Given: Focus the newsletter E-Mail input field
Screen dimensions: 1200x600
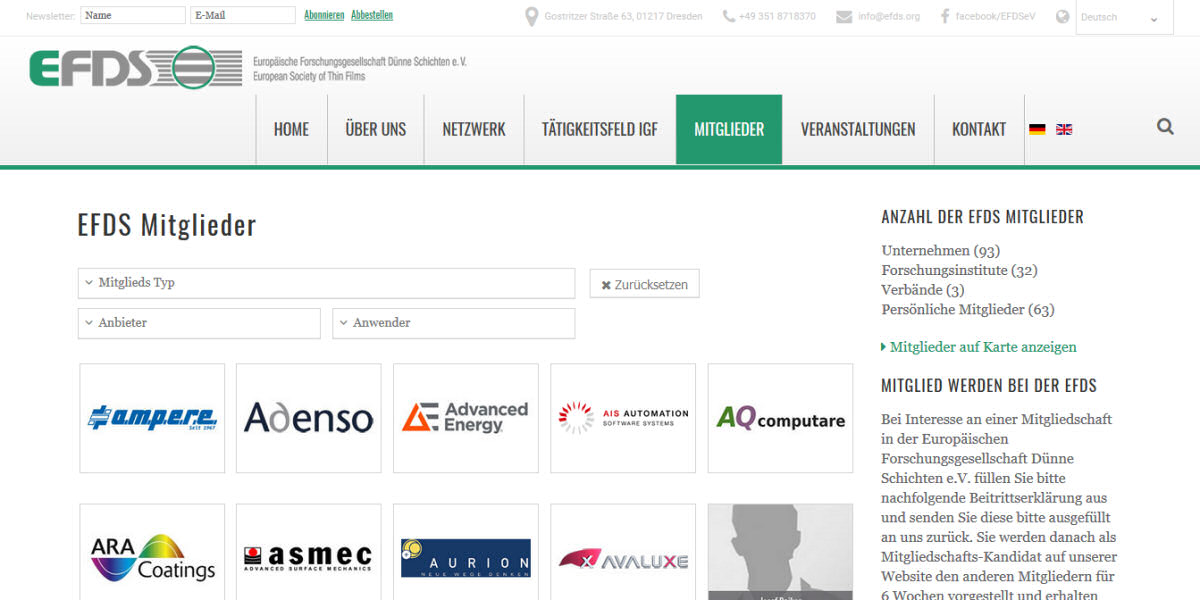Looking at the screenshot, I should tap(243, 15).
